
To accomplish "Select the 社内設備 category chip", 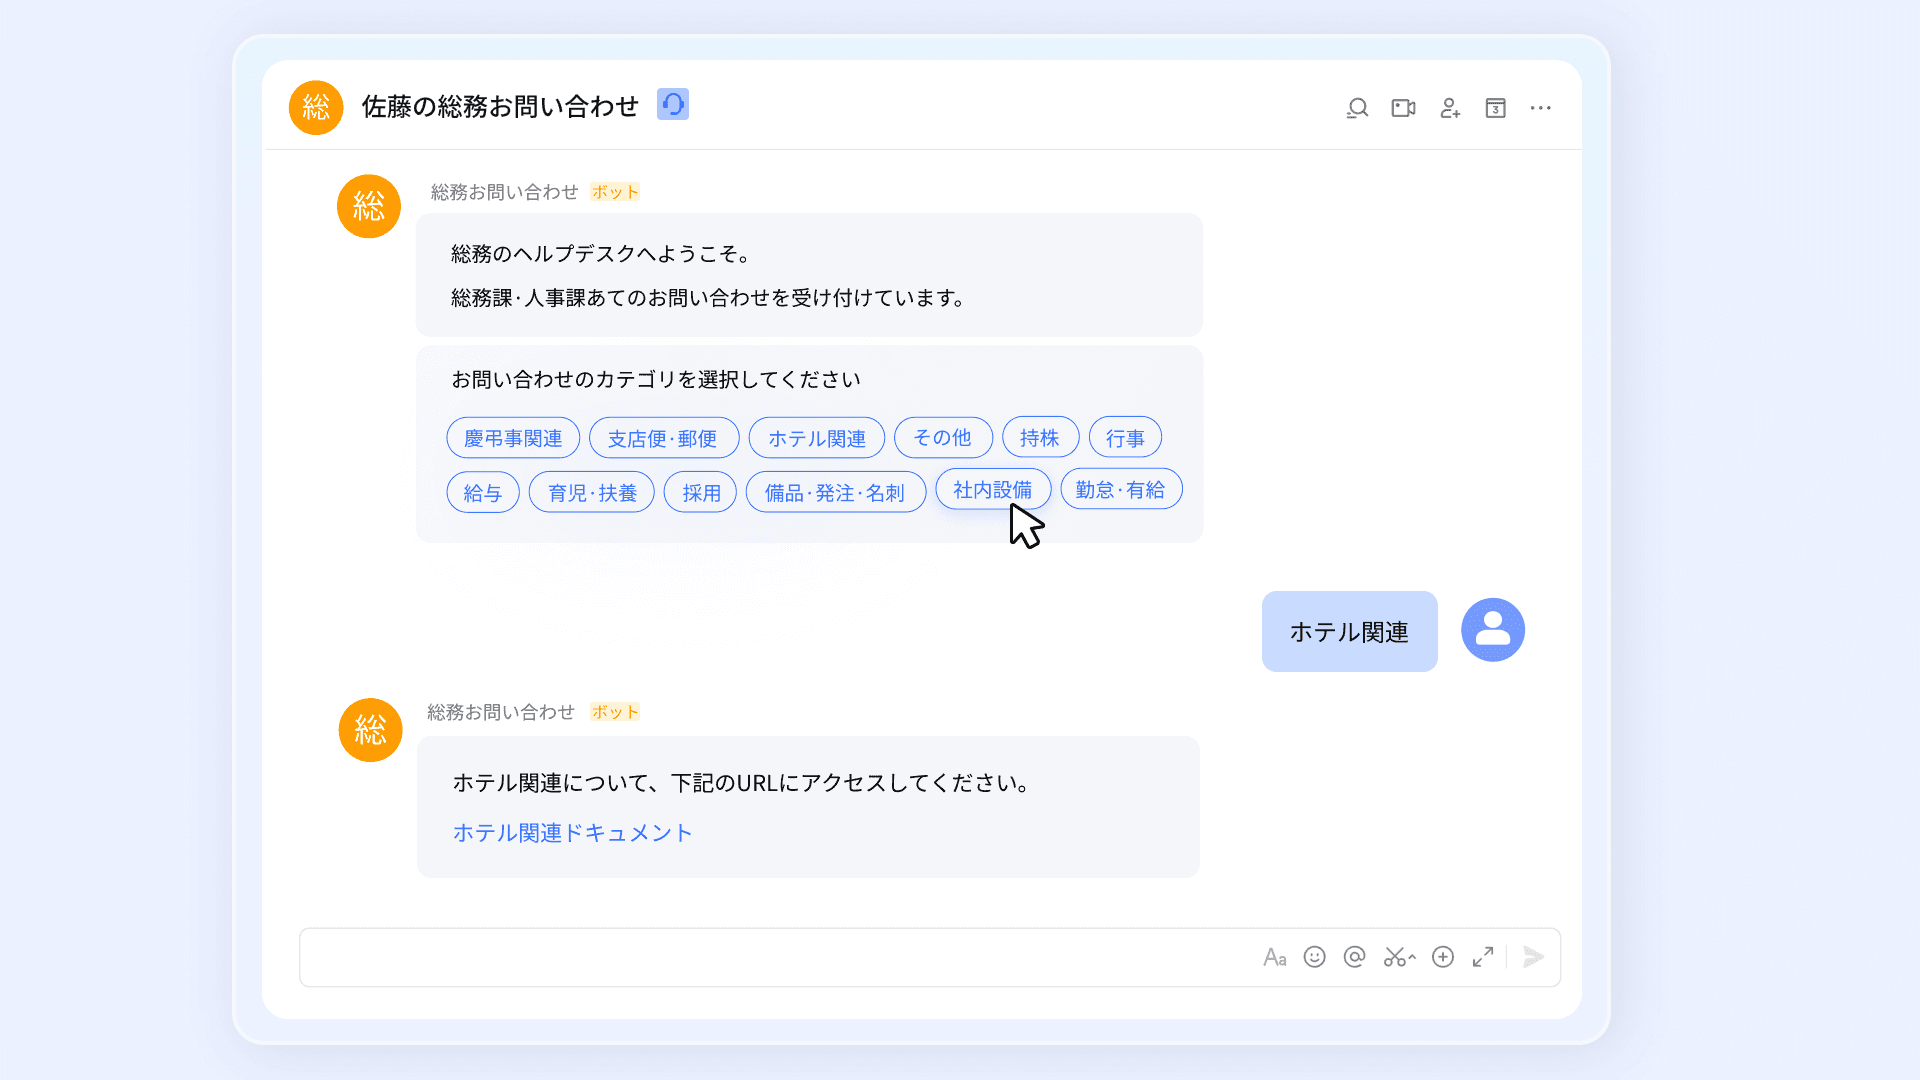I will pyautogui.click(x=992, y=490).
